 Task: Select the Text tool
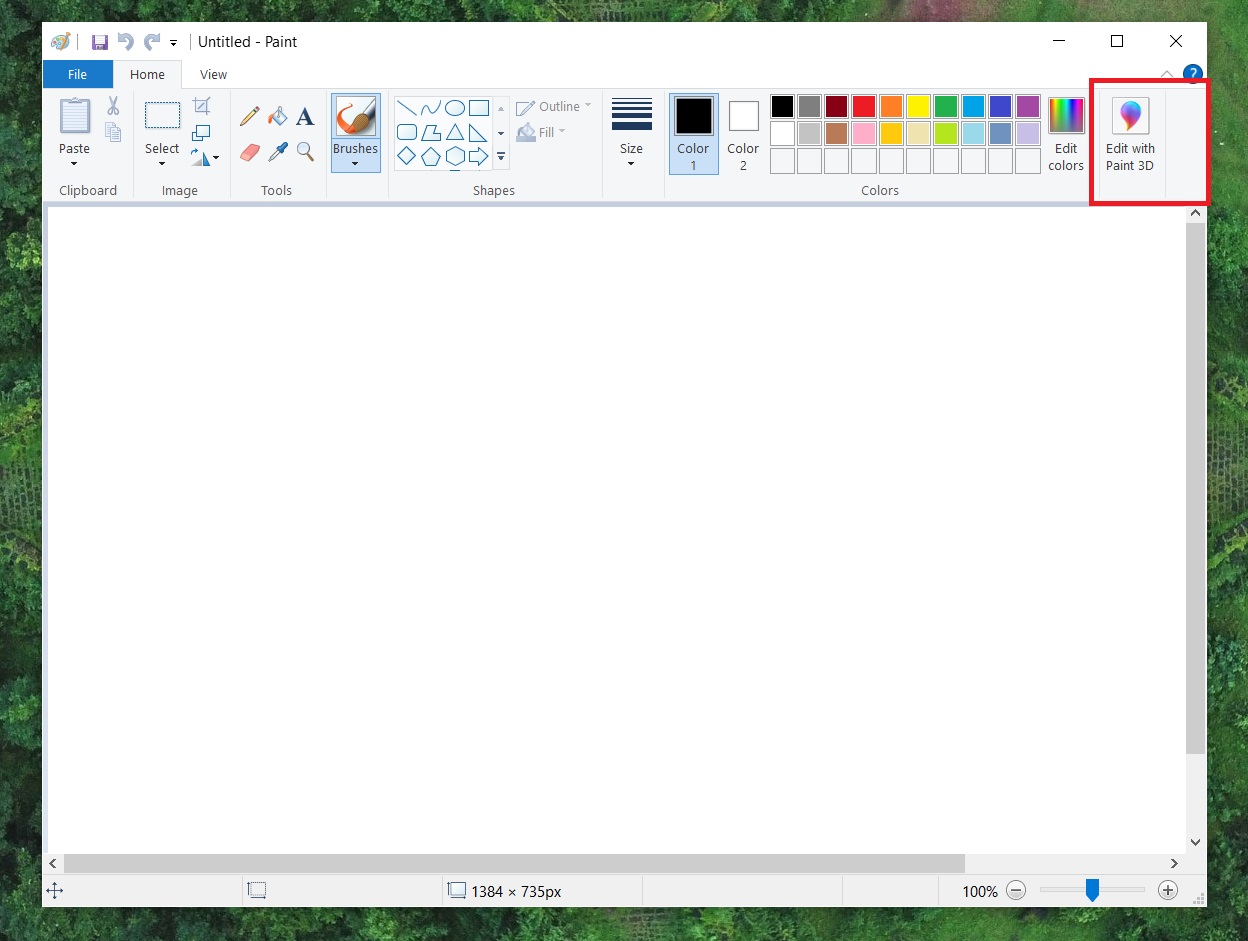point(305,115)
